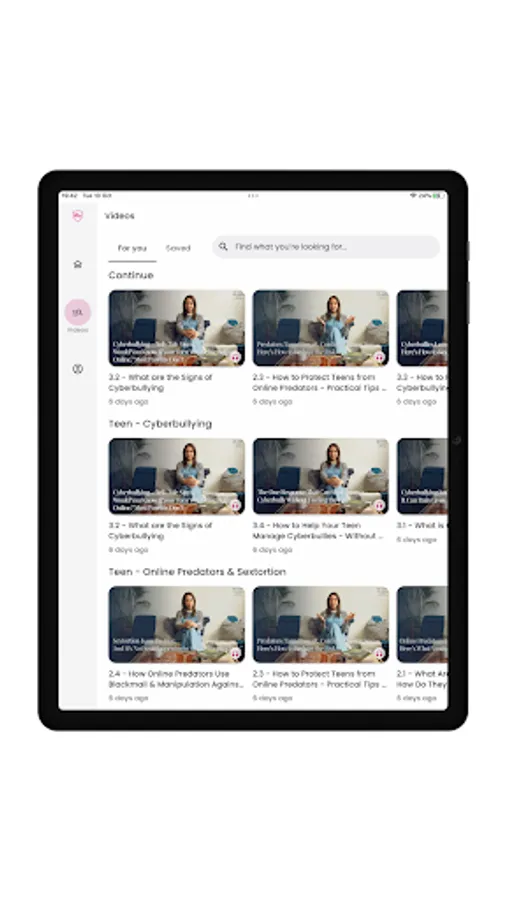The height and width of the screenshot is (900, 506).
Task: Click '6 days ago' under 2.3 in Continue
Action: click(x=272, y=402)
